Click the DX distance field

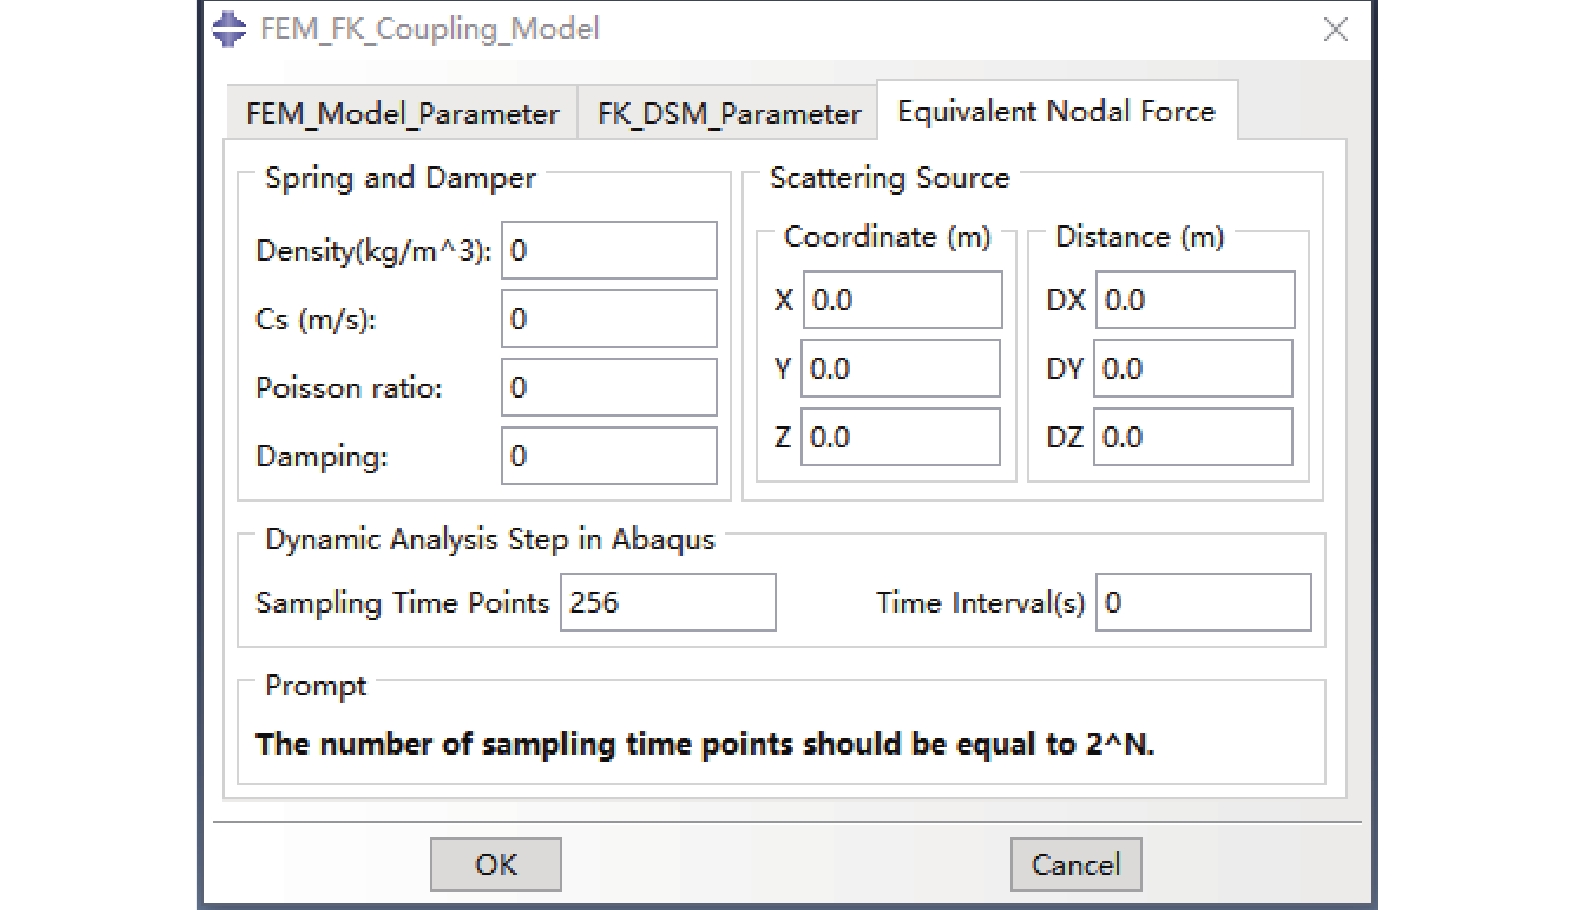[x=1195, y=300]
